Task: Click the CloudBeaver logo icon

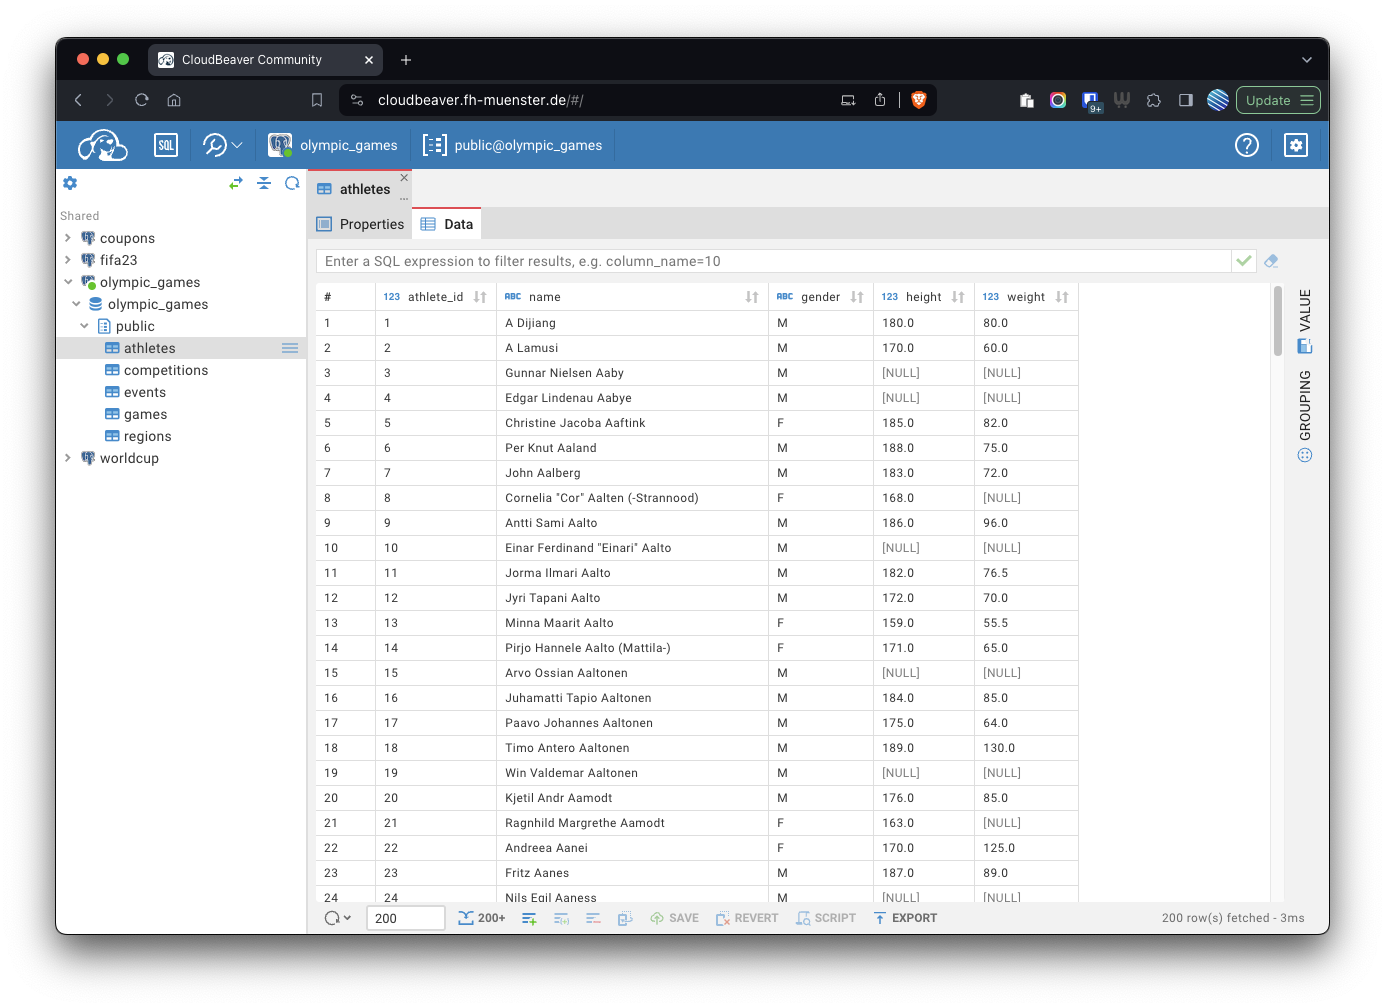Action: [x=102, y=145]
